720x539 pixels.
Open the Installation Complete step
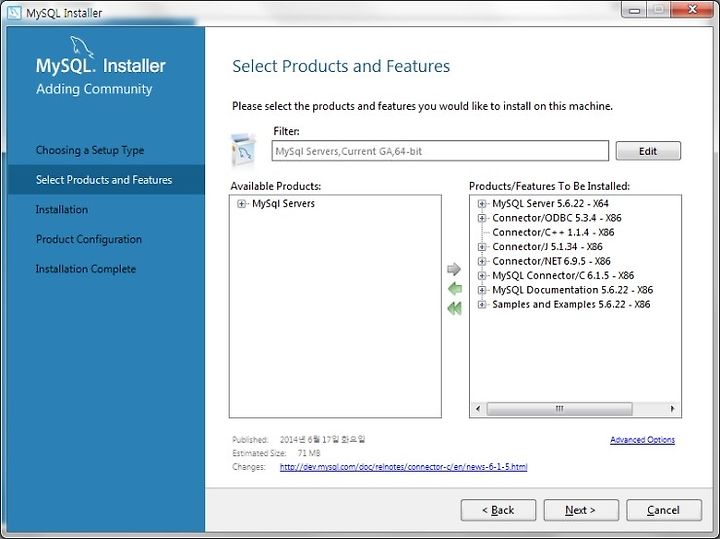tap(85, 269)
